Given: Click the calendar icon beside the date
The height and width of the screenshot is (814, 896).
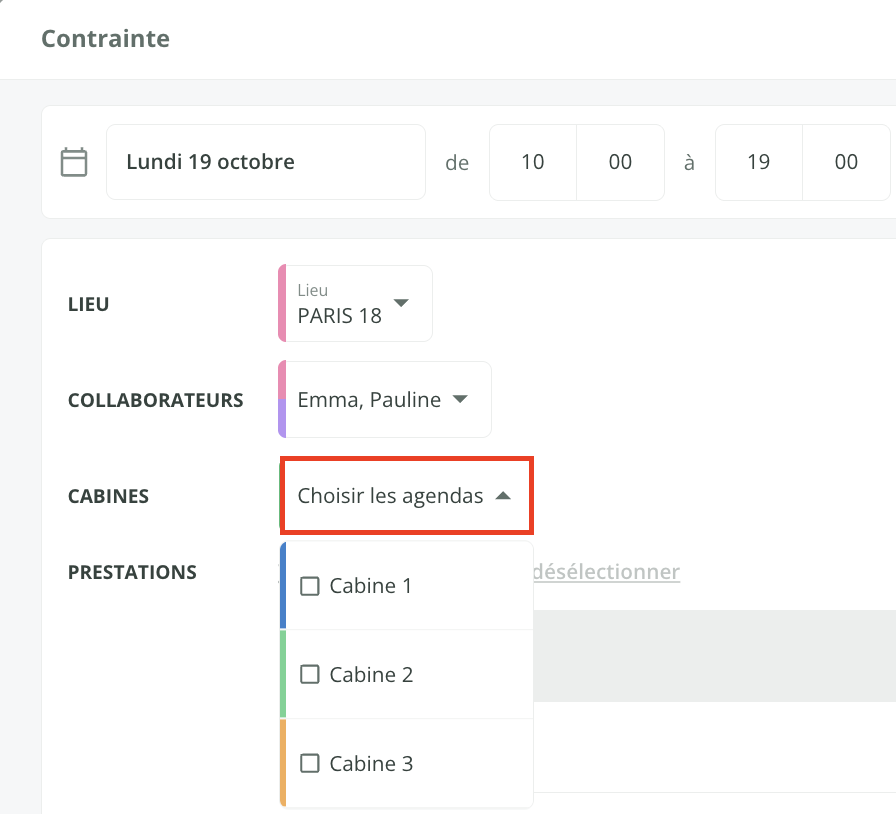Looking at the screenshot, I should [x=74, y=162].
